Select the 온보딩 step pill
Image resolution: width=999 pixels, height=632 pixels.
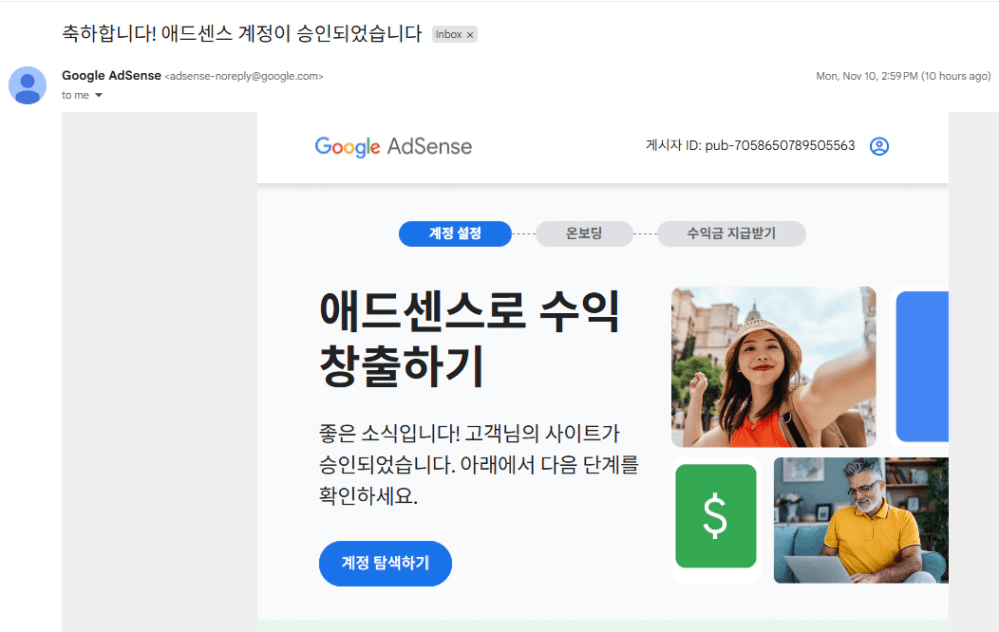coord(584,234)
